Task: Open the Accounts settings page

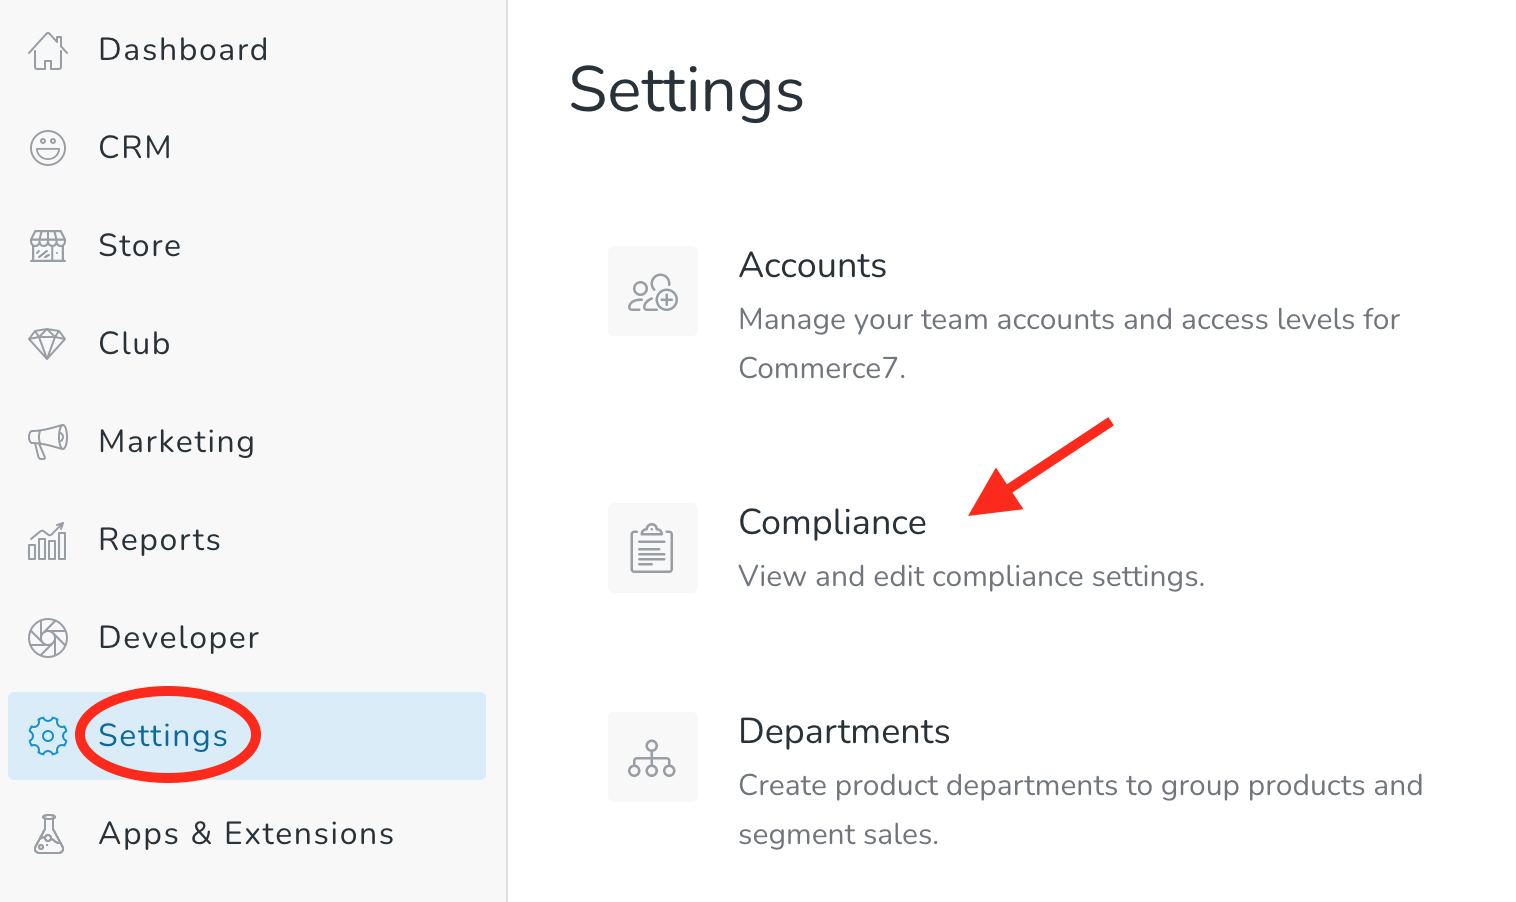Action: click(812, 265)
